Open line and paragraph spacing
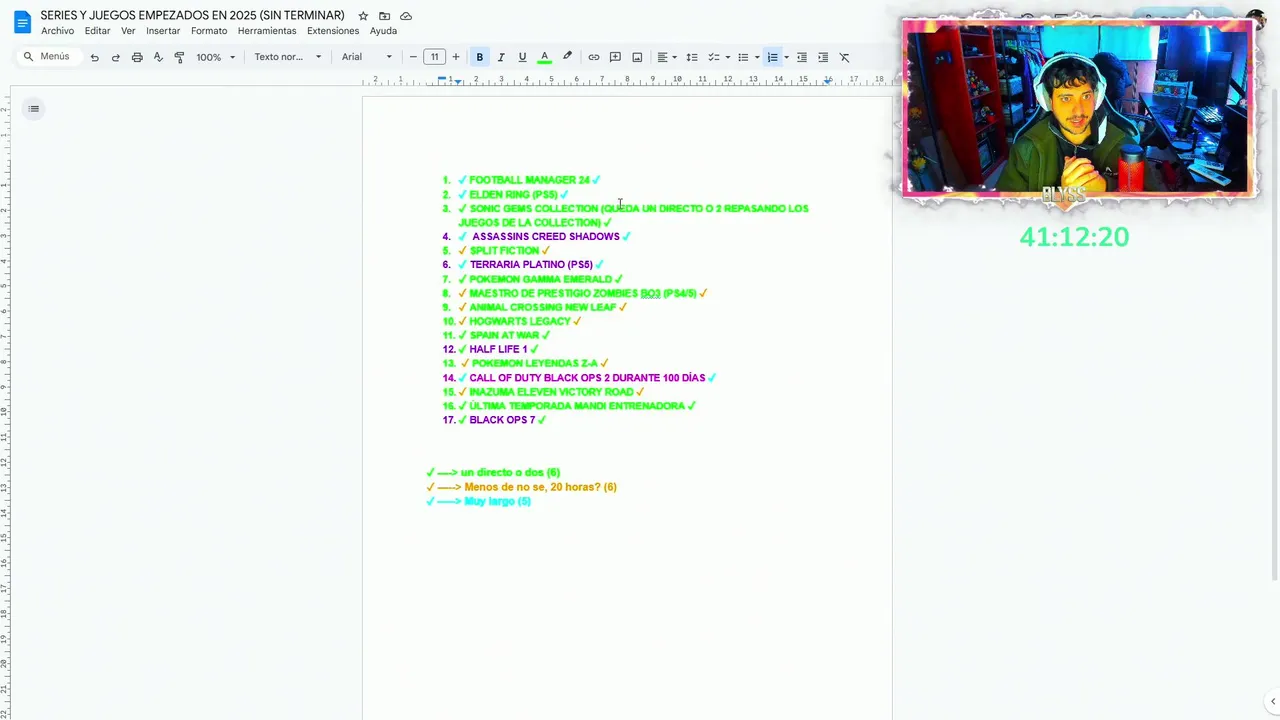The height and width of the screenshot is (720, 1280). [x=691, y=57]
